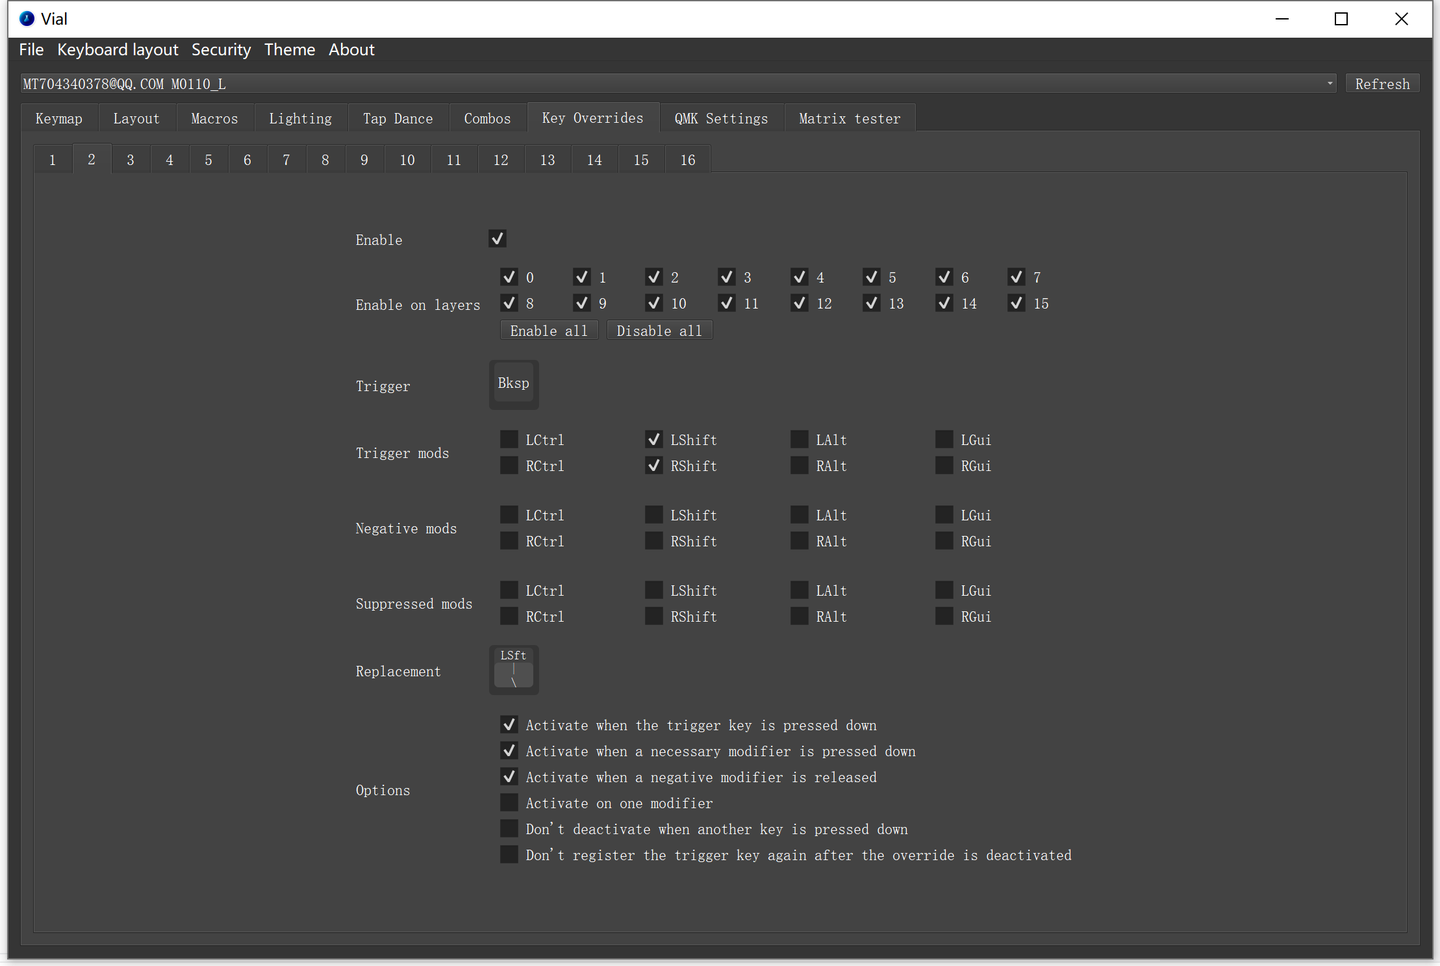Viewport: 1440px width, 966px height.
Task: Click the LSft replacement key button
Action: 513,670
